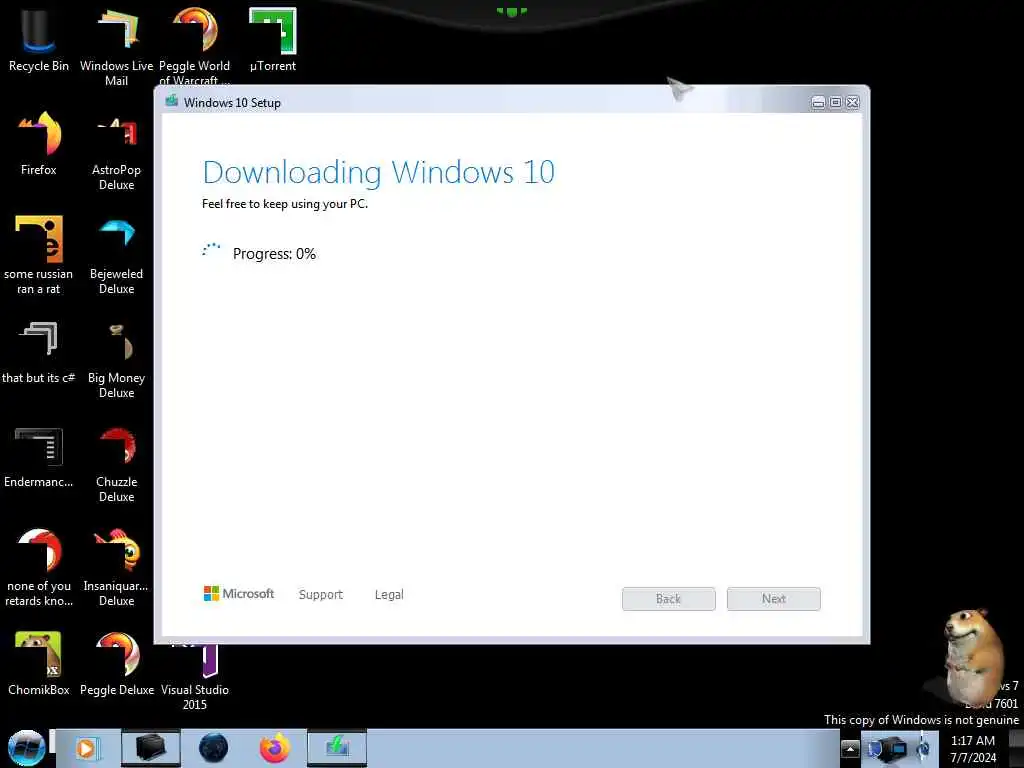Image resolution: width=1024 pixels, height=768 pixels.
Task: Click the Support link in Setup
Action: coord(321,595)
